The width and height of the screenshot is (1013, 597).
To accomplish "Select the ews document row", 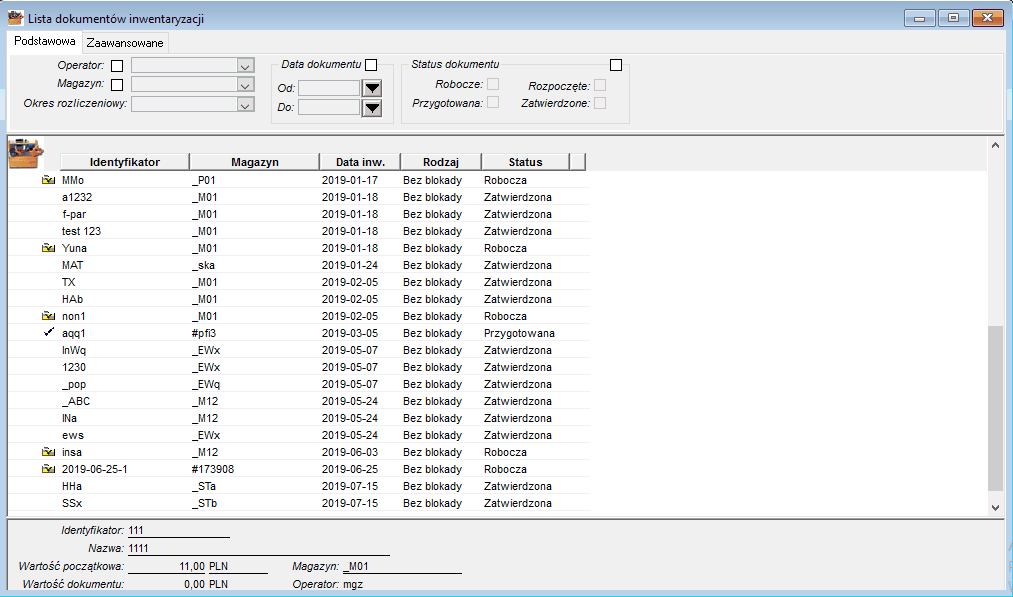I will click(299, 435).
